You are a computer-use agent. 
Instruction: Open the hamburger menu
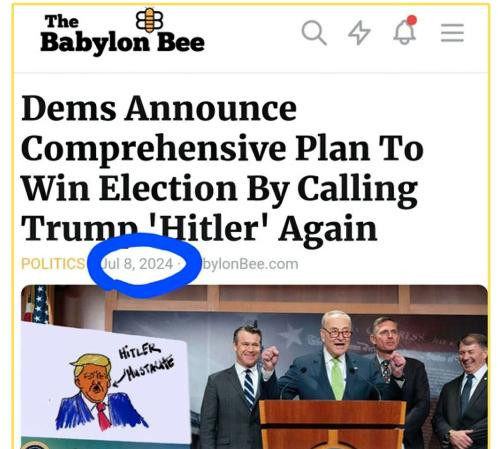452,33
